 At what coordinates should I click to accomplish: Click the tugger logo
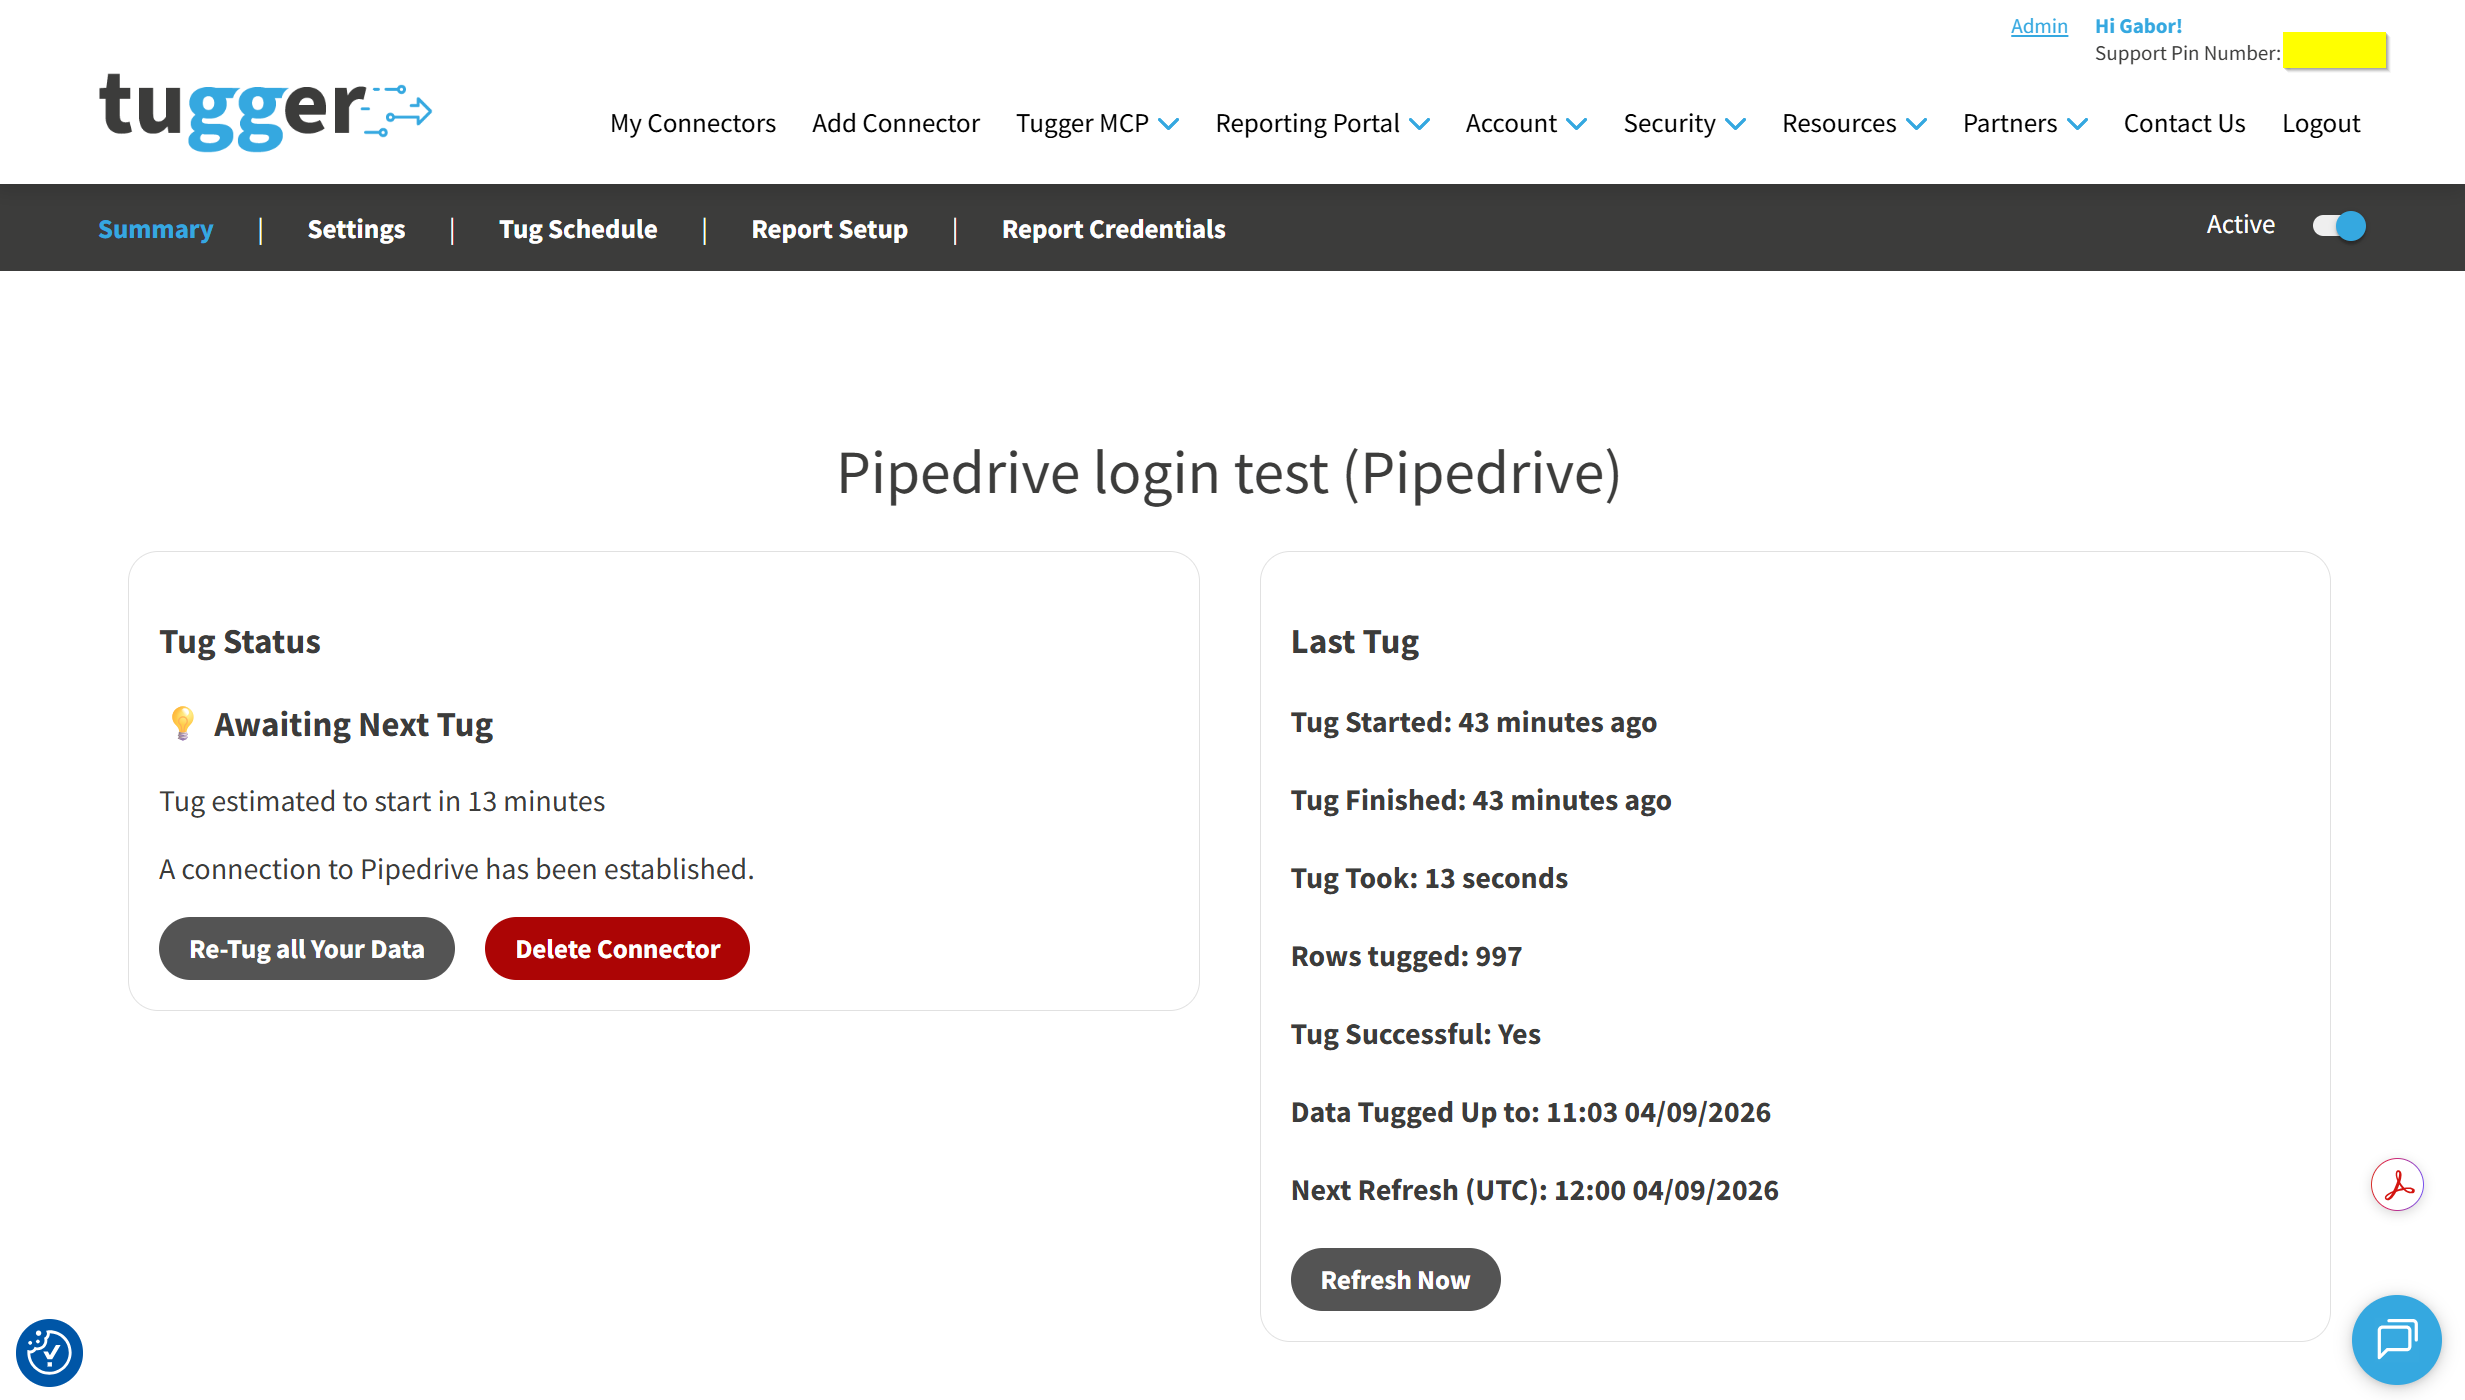coord(265,112)
